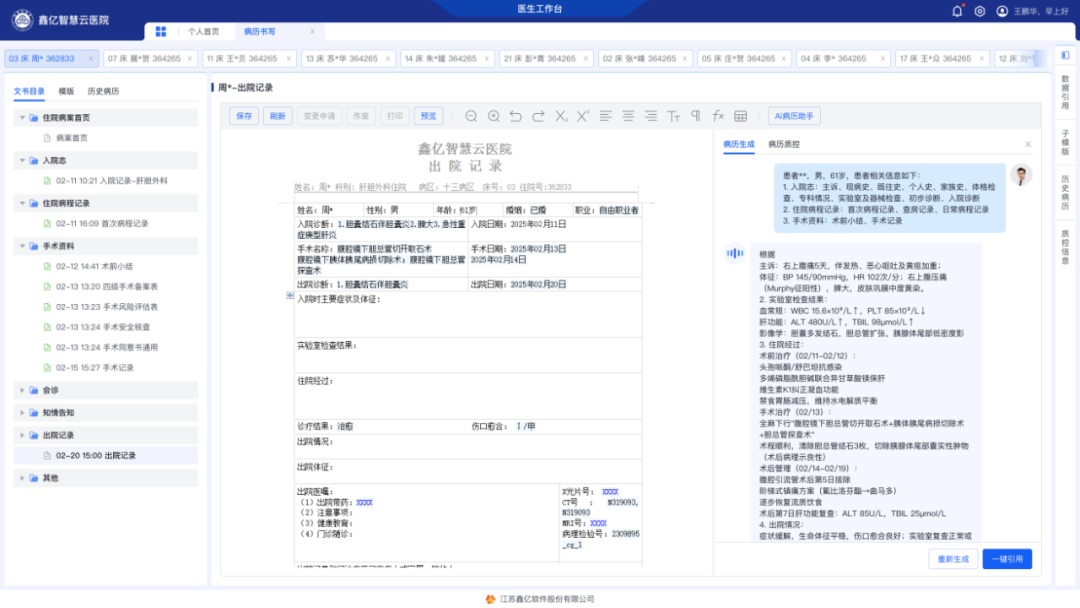The width and height of the screenshot is (1080, 608).
Task: Click the 一键引用 button
Action: pyautogui.click(x=1007, y=559)
